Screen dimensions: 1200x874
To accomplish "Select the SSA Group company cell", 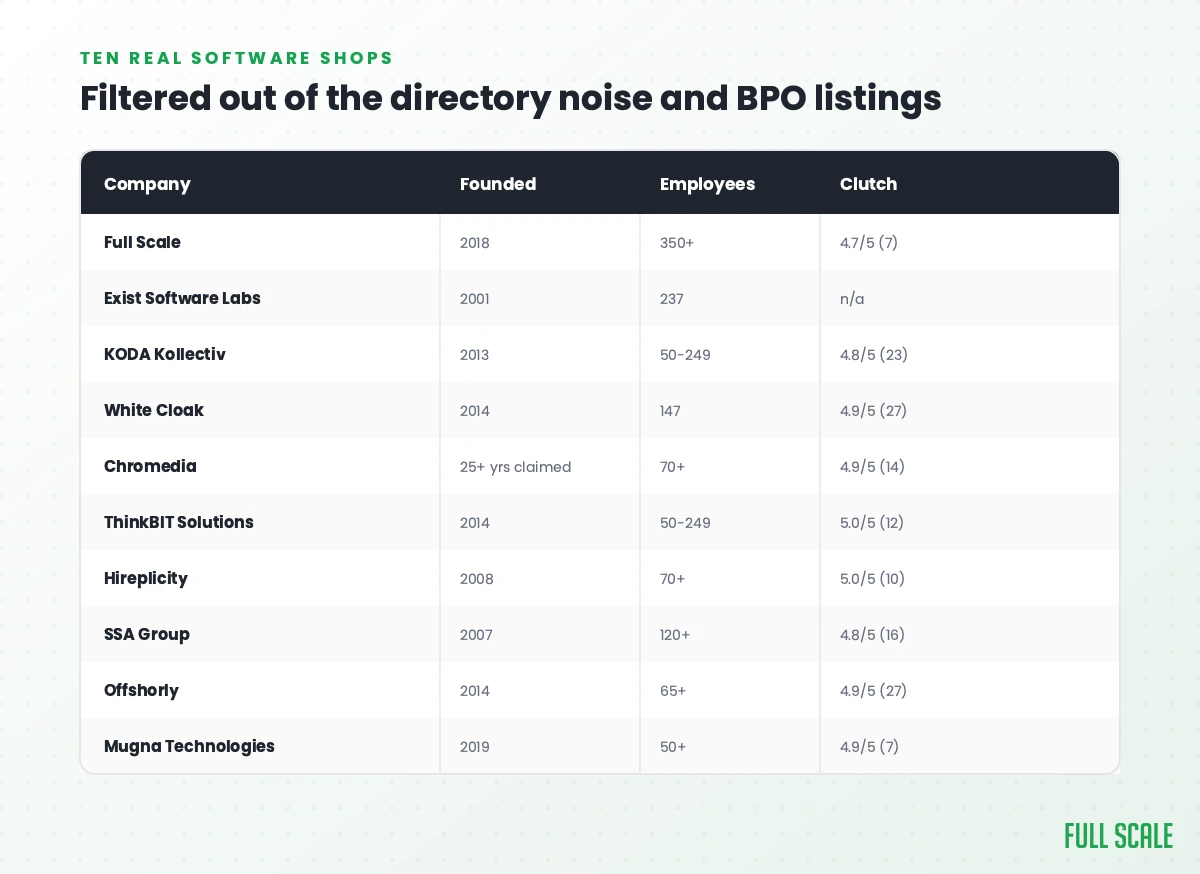I will pyautogui.click(x=147, y=634).
